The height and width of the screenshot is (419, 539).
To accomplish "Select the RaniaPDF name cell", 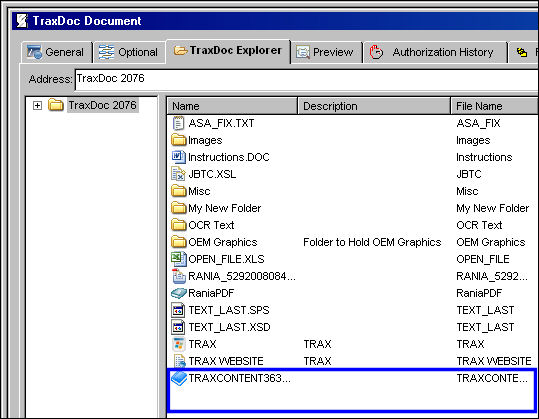I will coord(211,293).
